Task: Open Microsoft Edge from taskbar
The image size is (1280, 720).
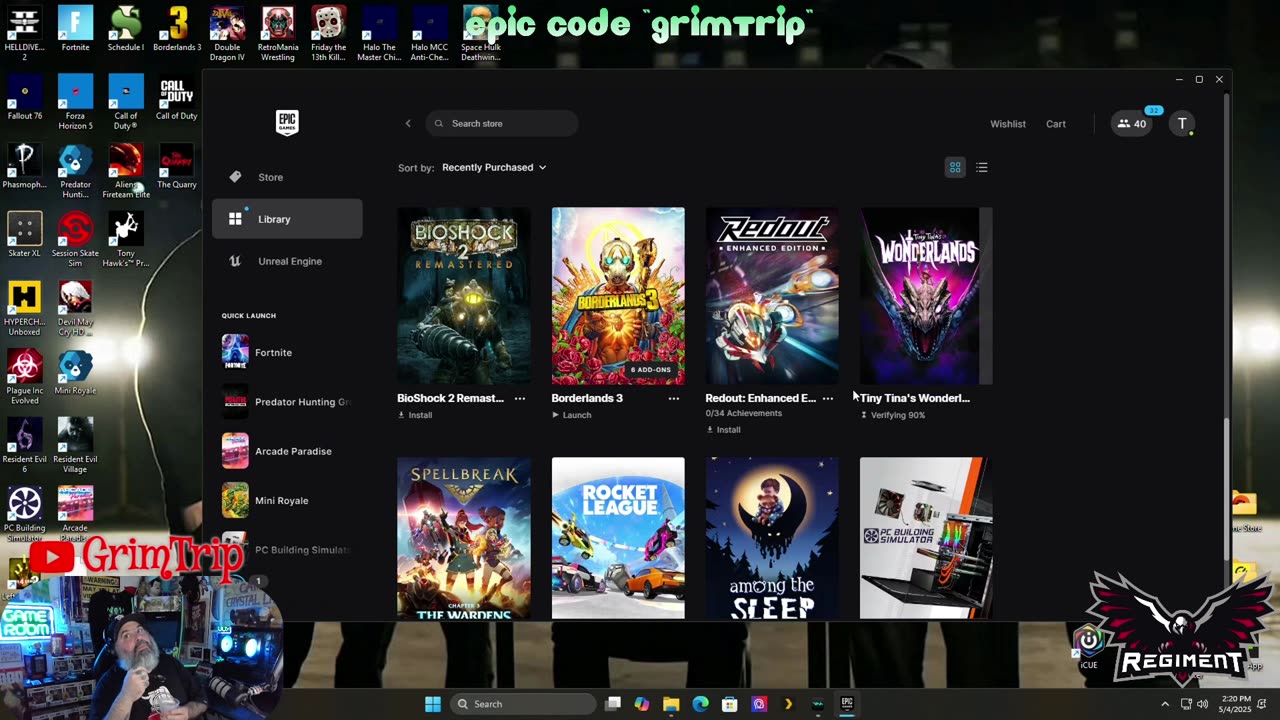Action: [x=700, y=704]
